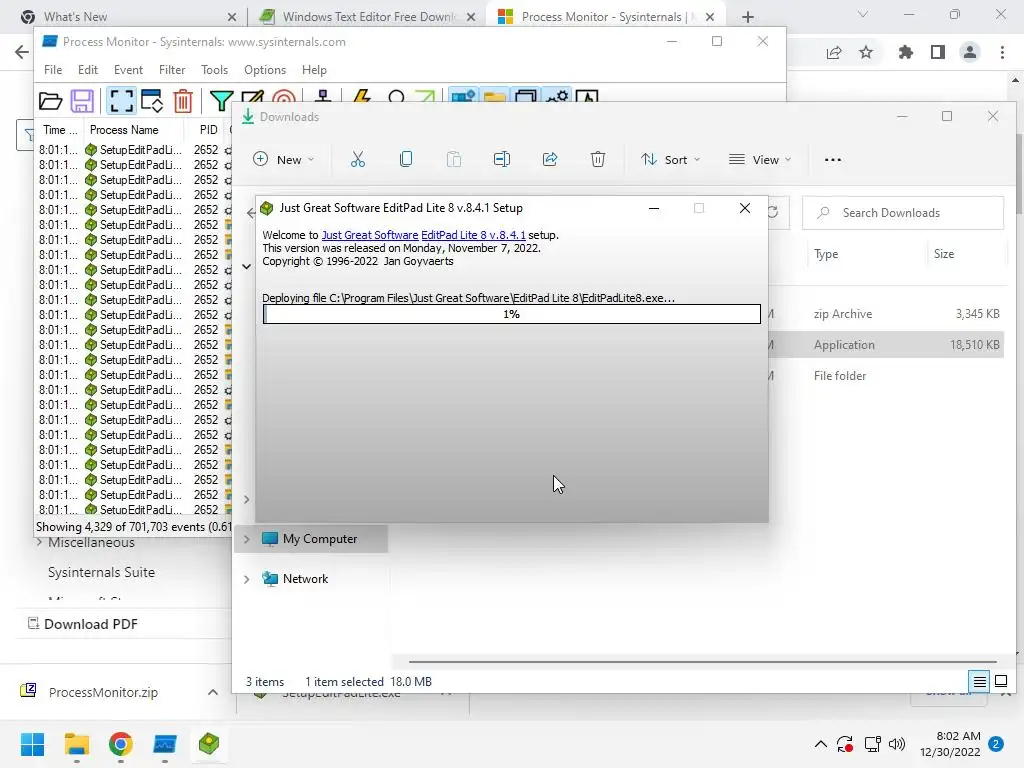This screenshot has height=768, width=1024.
Task: Open the Windows Start menu
Action: click(32, 744)
